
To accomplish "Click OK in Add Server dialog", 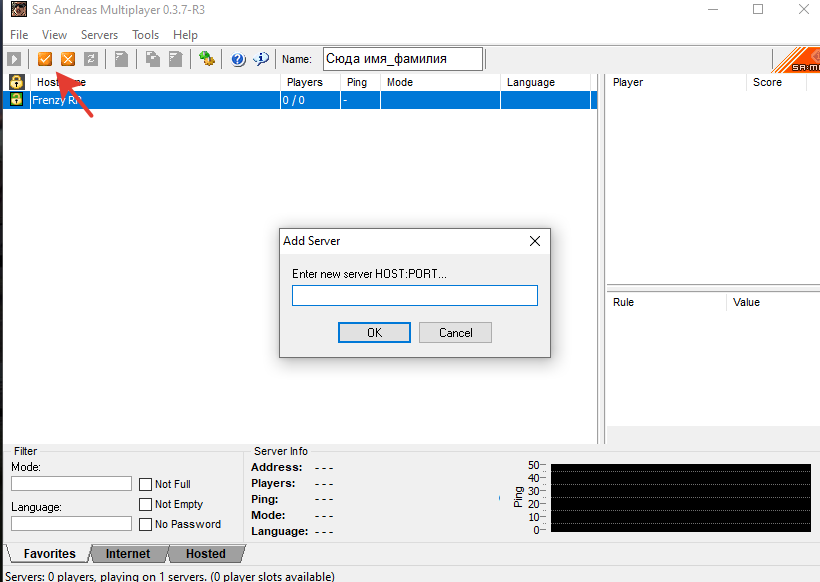I will (374, 333).
